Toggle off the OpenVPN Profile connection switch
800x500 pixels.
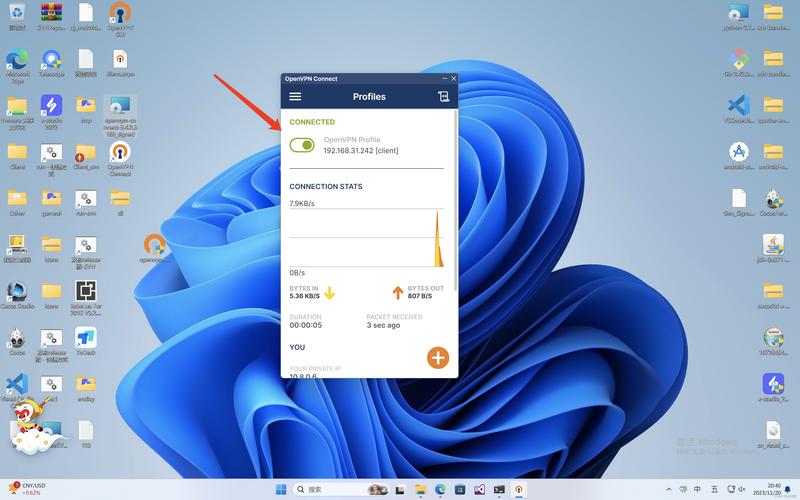tap(302, 145)
